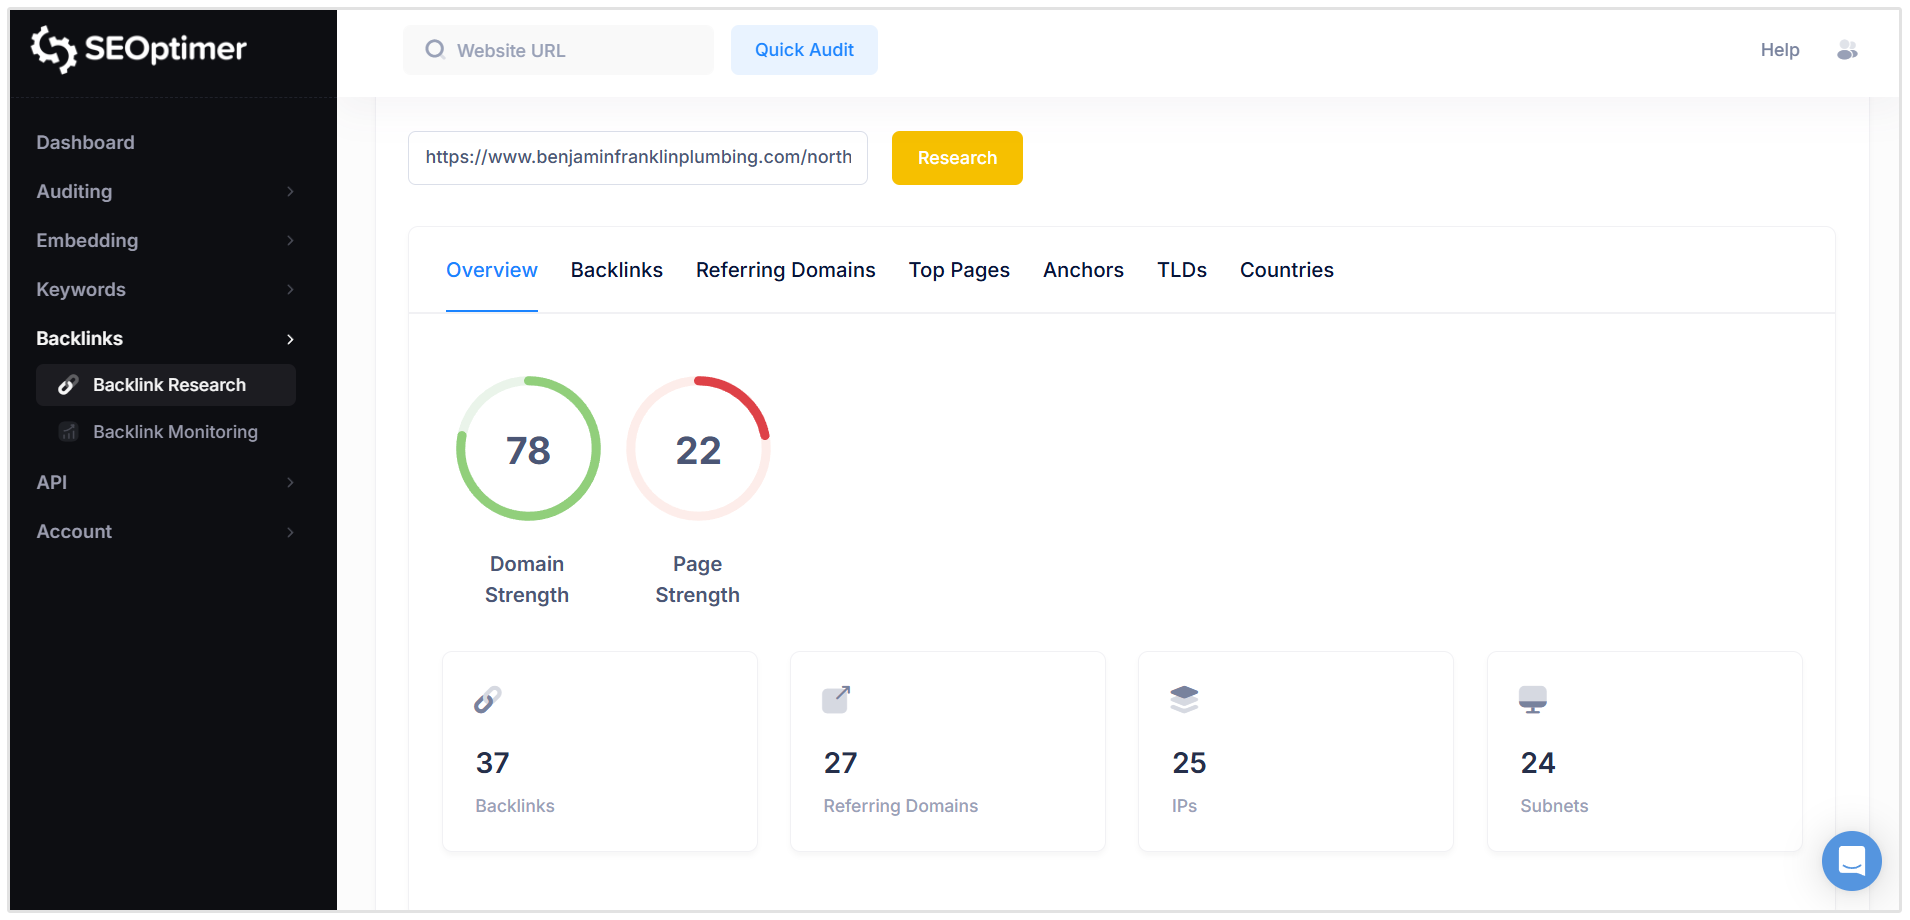1910x920 pixels.
Task: Click the external-link icon on Referring Domains card
Action: click(x=838, y=699)
